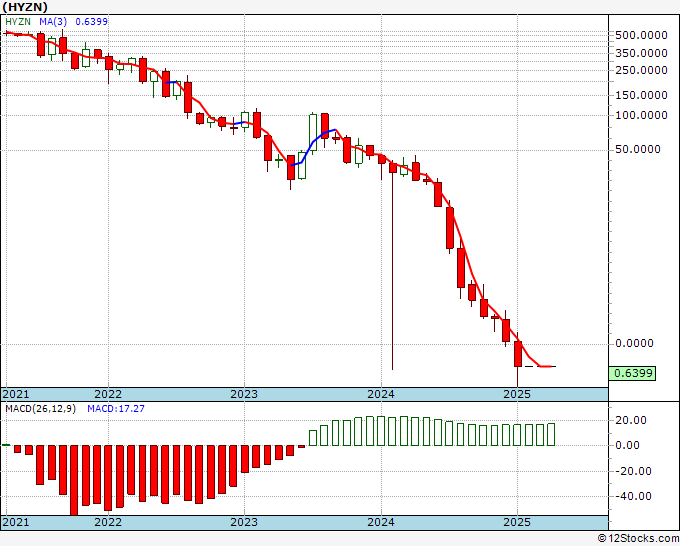680x546 pixels.
Task: Click the -40.00 MACD axis label
Action: click(x=631, y=496)
